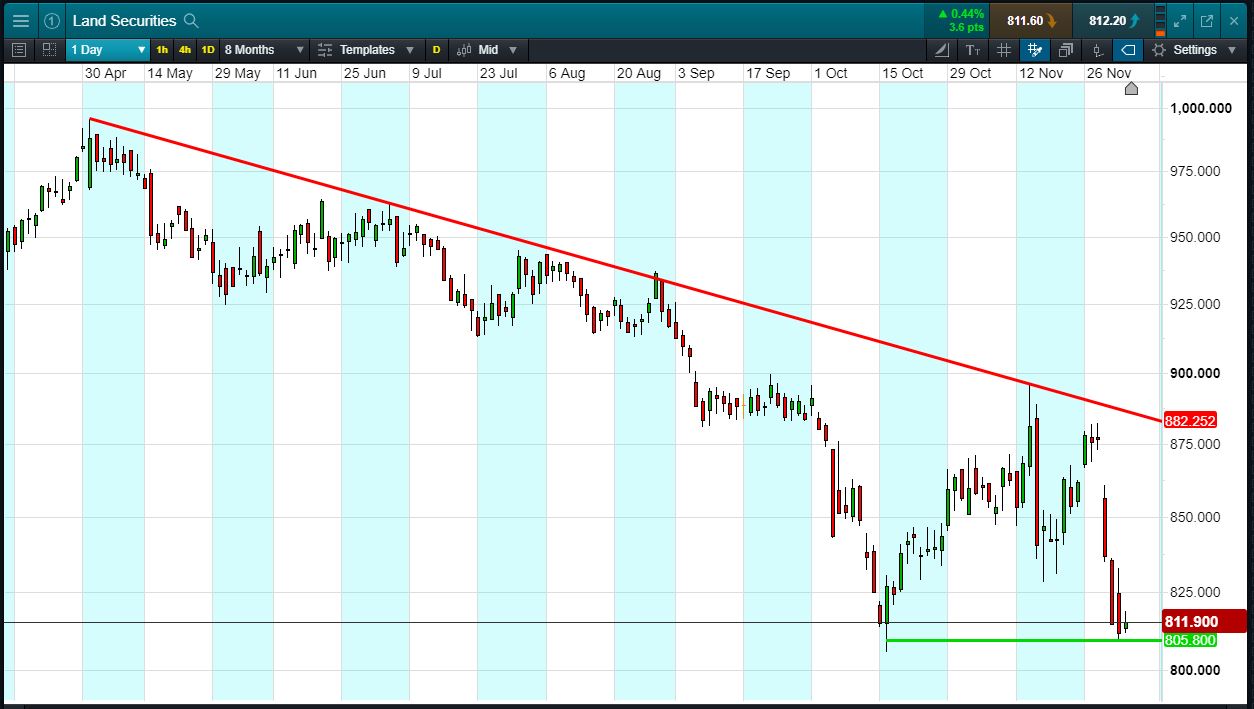Click the sentiment level bars indicator

tap(1160, 20)
